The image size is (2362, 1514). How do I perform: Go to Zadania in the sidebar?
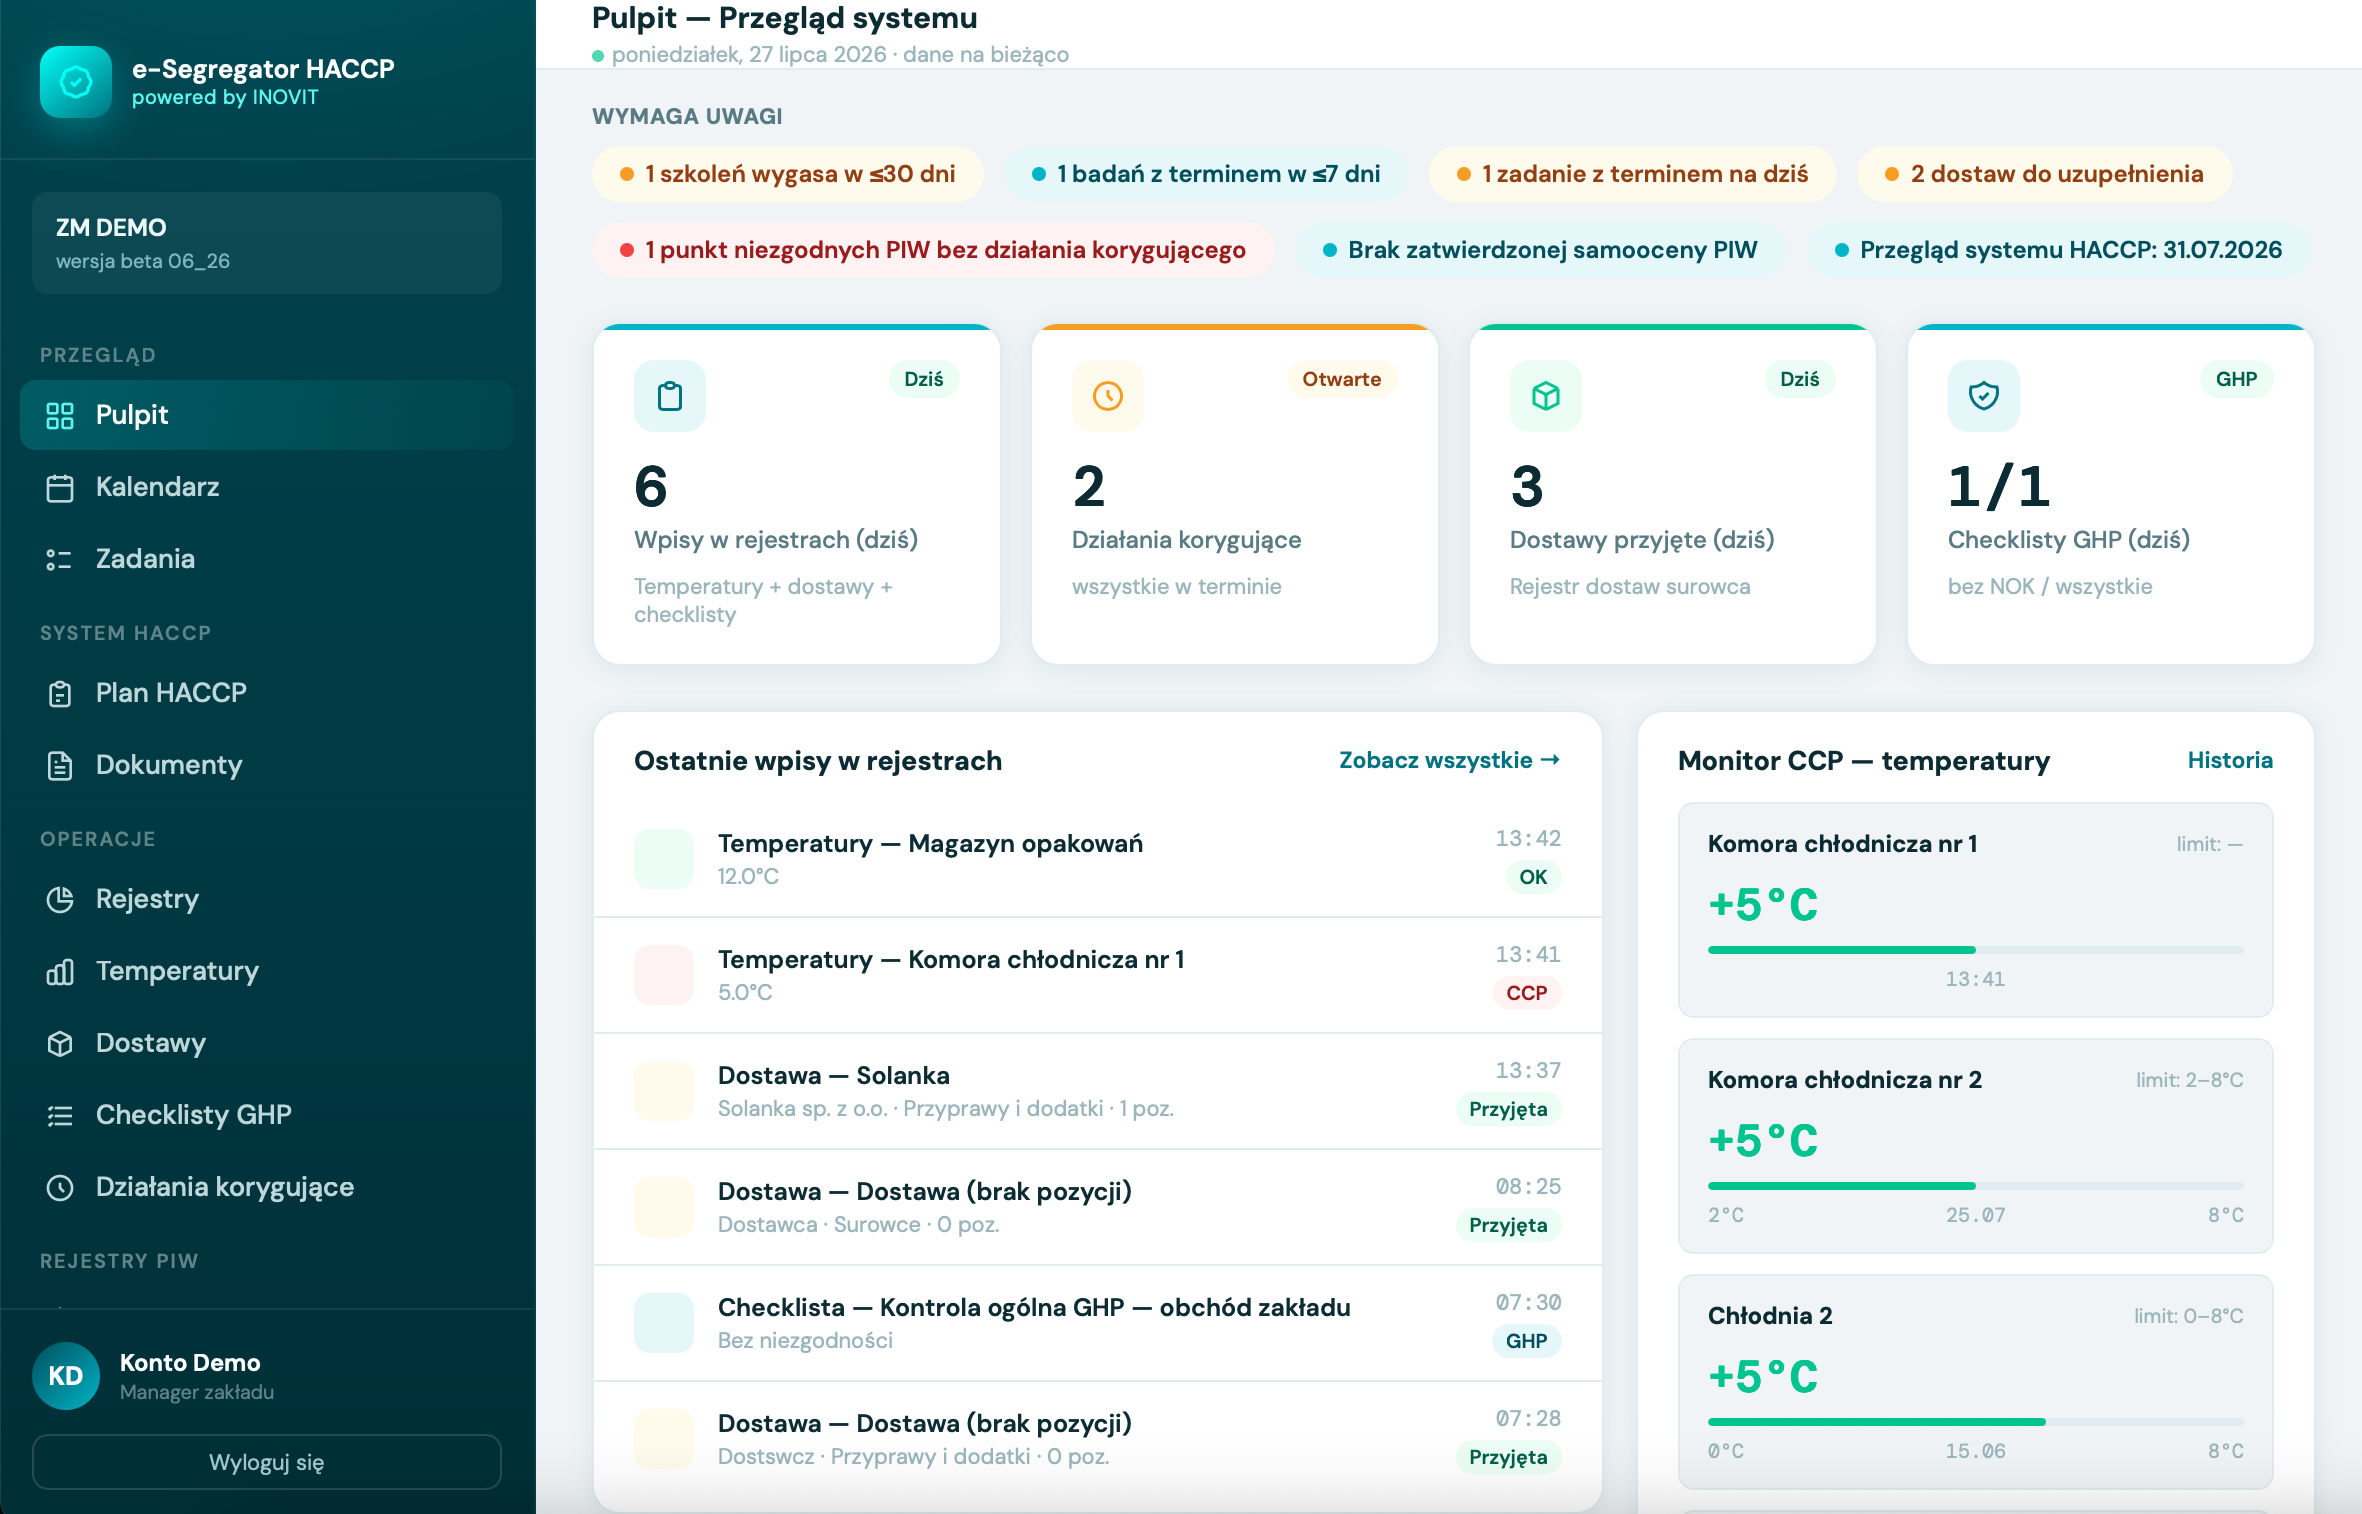click(x=267, y=559)
